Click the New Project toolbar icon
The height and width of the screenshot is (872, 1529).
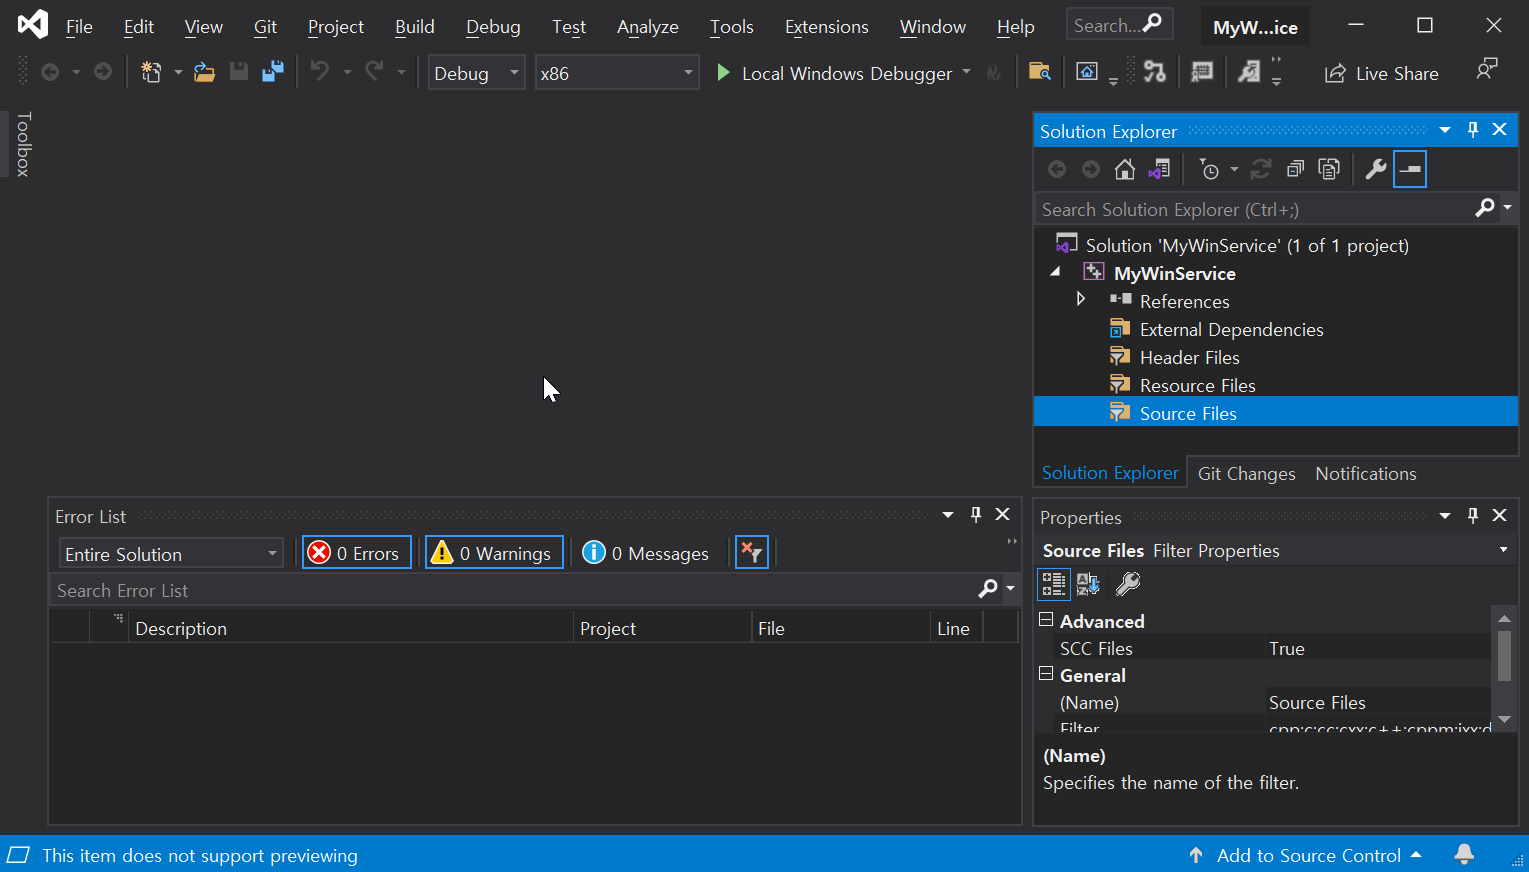[x=151, y=72]
